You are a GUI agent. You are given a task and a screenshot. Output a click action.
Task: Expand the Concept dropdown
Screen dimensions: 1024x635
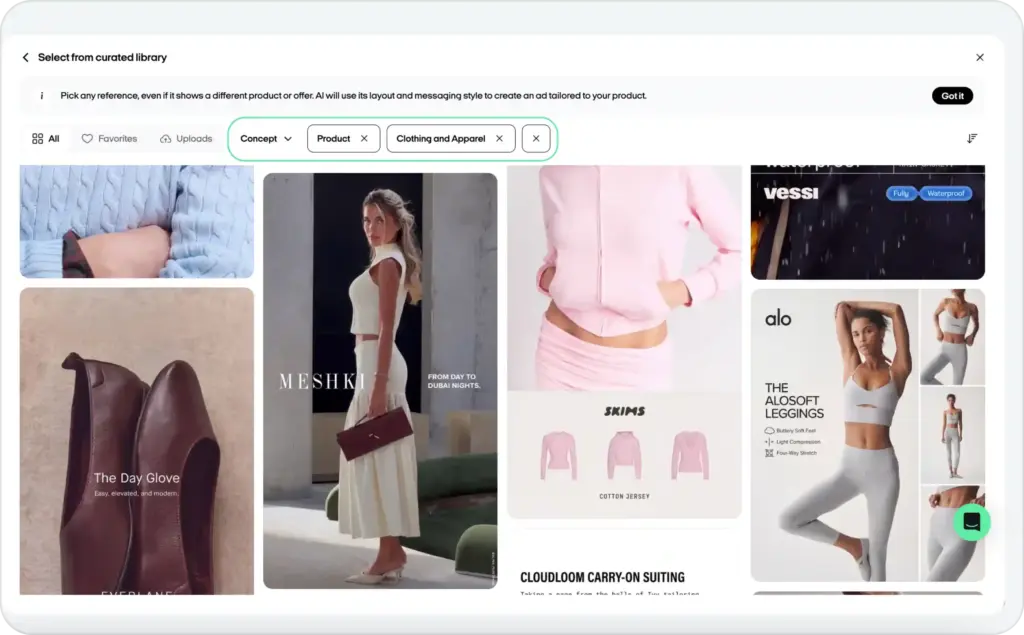point(266,138)
